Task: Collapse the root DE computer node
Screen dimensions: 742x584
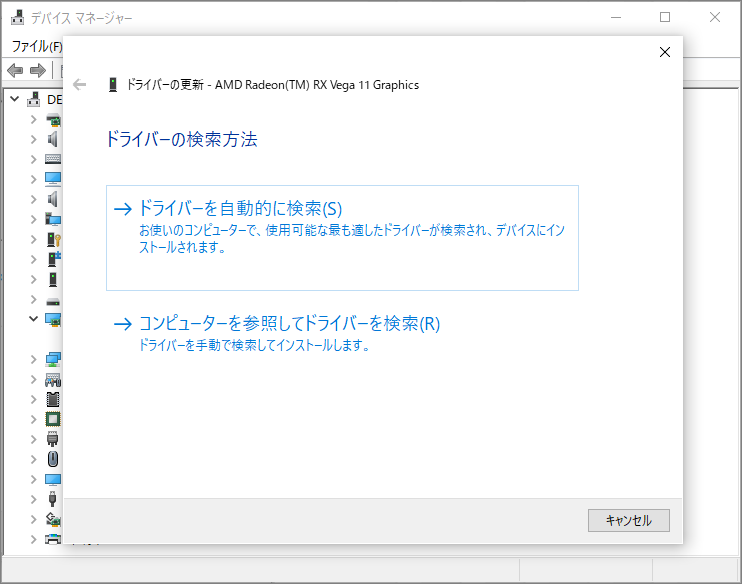Action: (x=15, y=99)
